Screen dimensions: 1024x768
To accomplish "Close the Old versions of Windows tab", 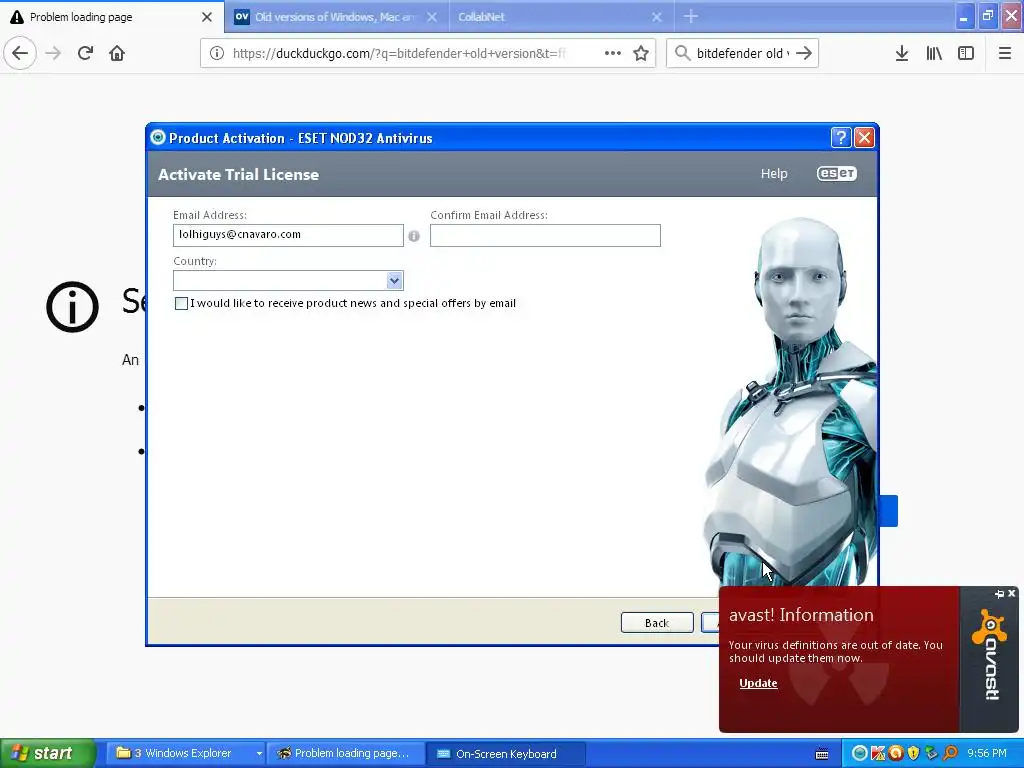I will [x=432, y=17].
